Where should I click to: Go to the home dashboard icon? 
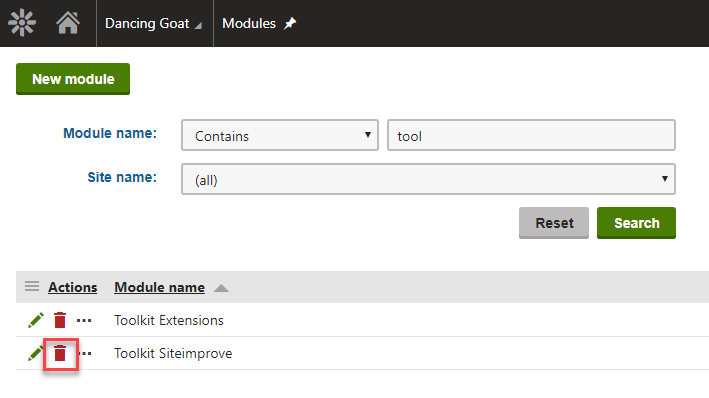coord(68,23)
